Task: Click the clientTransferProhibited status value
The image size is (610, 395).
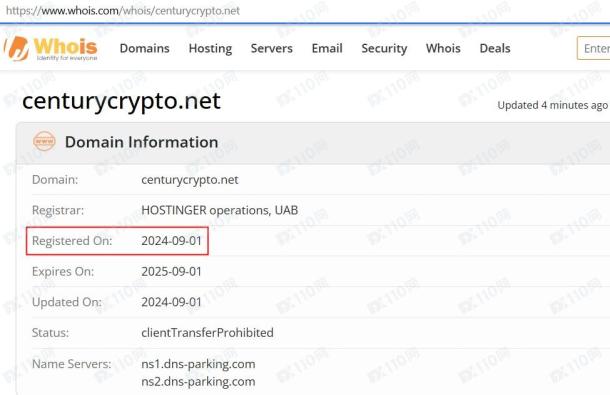Action: point(207,333)
